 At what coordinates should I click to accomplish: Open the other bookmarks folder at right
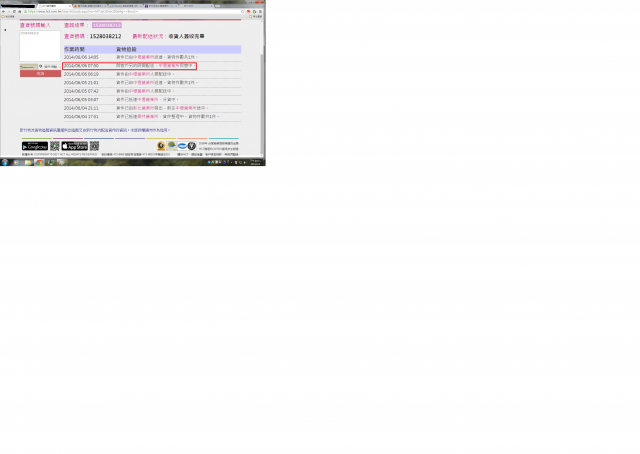256,16
